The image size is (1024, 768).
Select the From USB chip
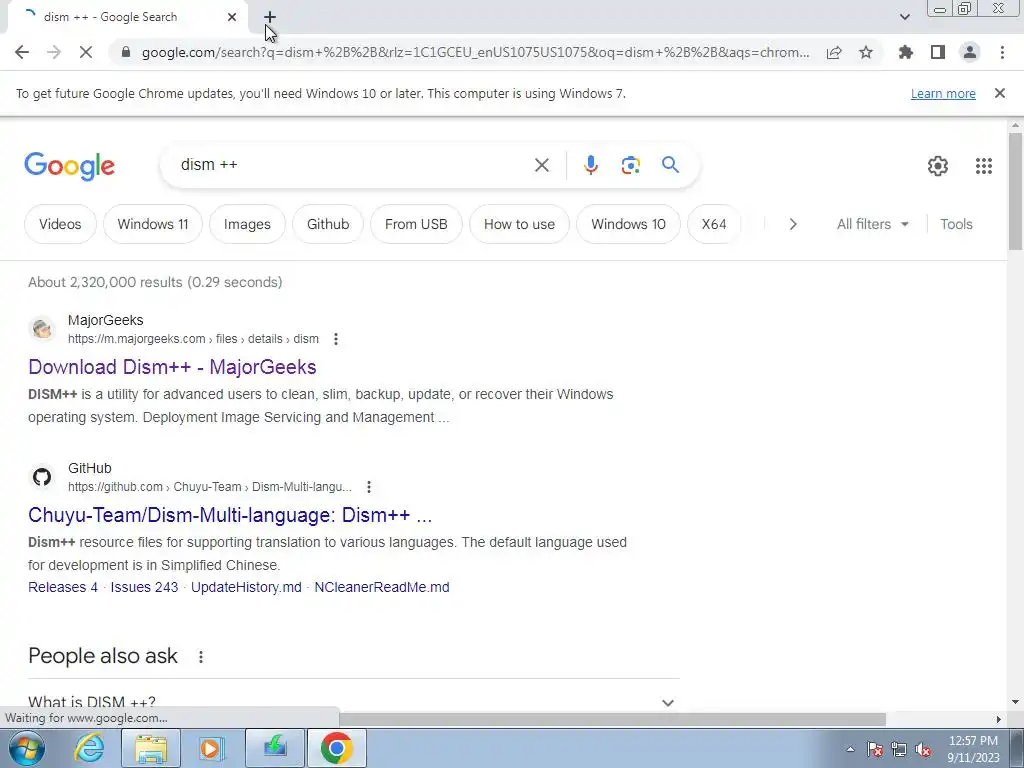pos(416,224)
